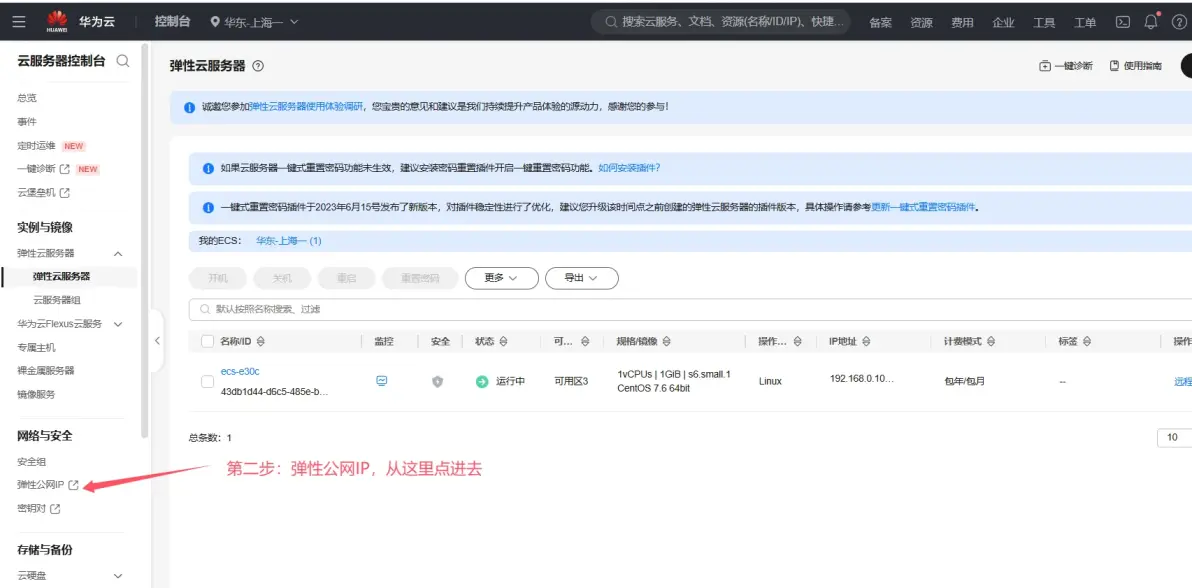Viewport: 1192px width, 588px height.
Task: Open the notifications bell
Action: 1151,22
